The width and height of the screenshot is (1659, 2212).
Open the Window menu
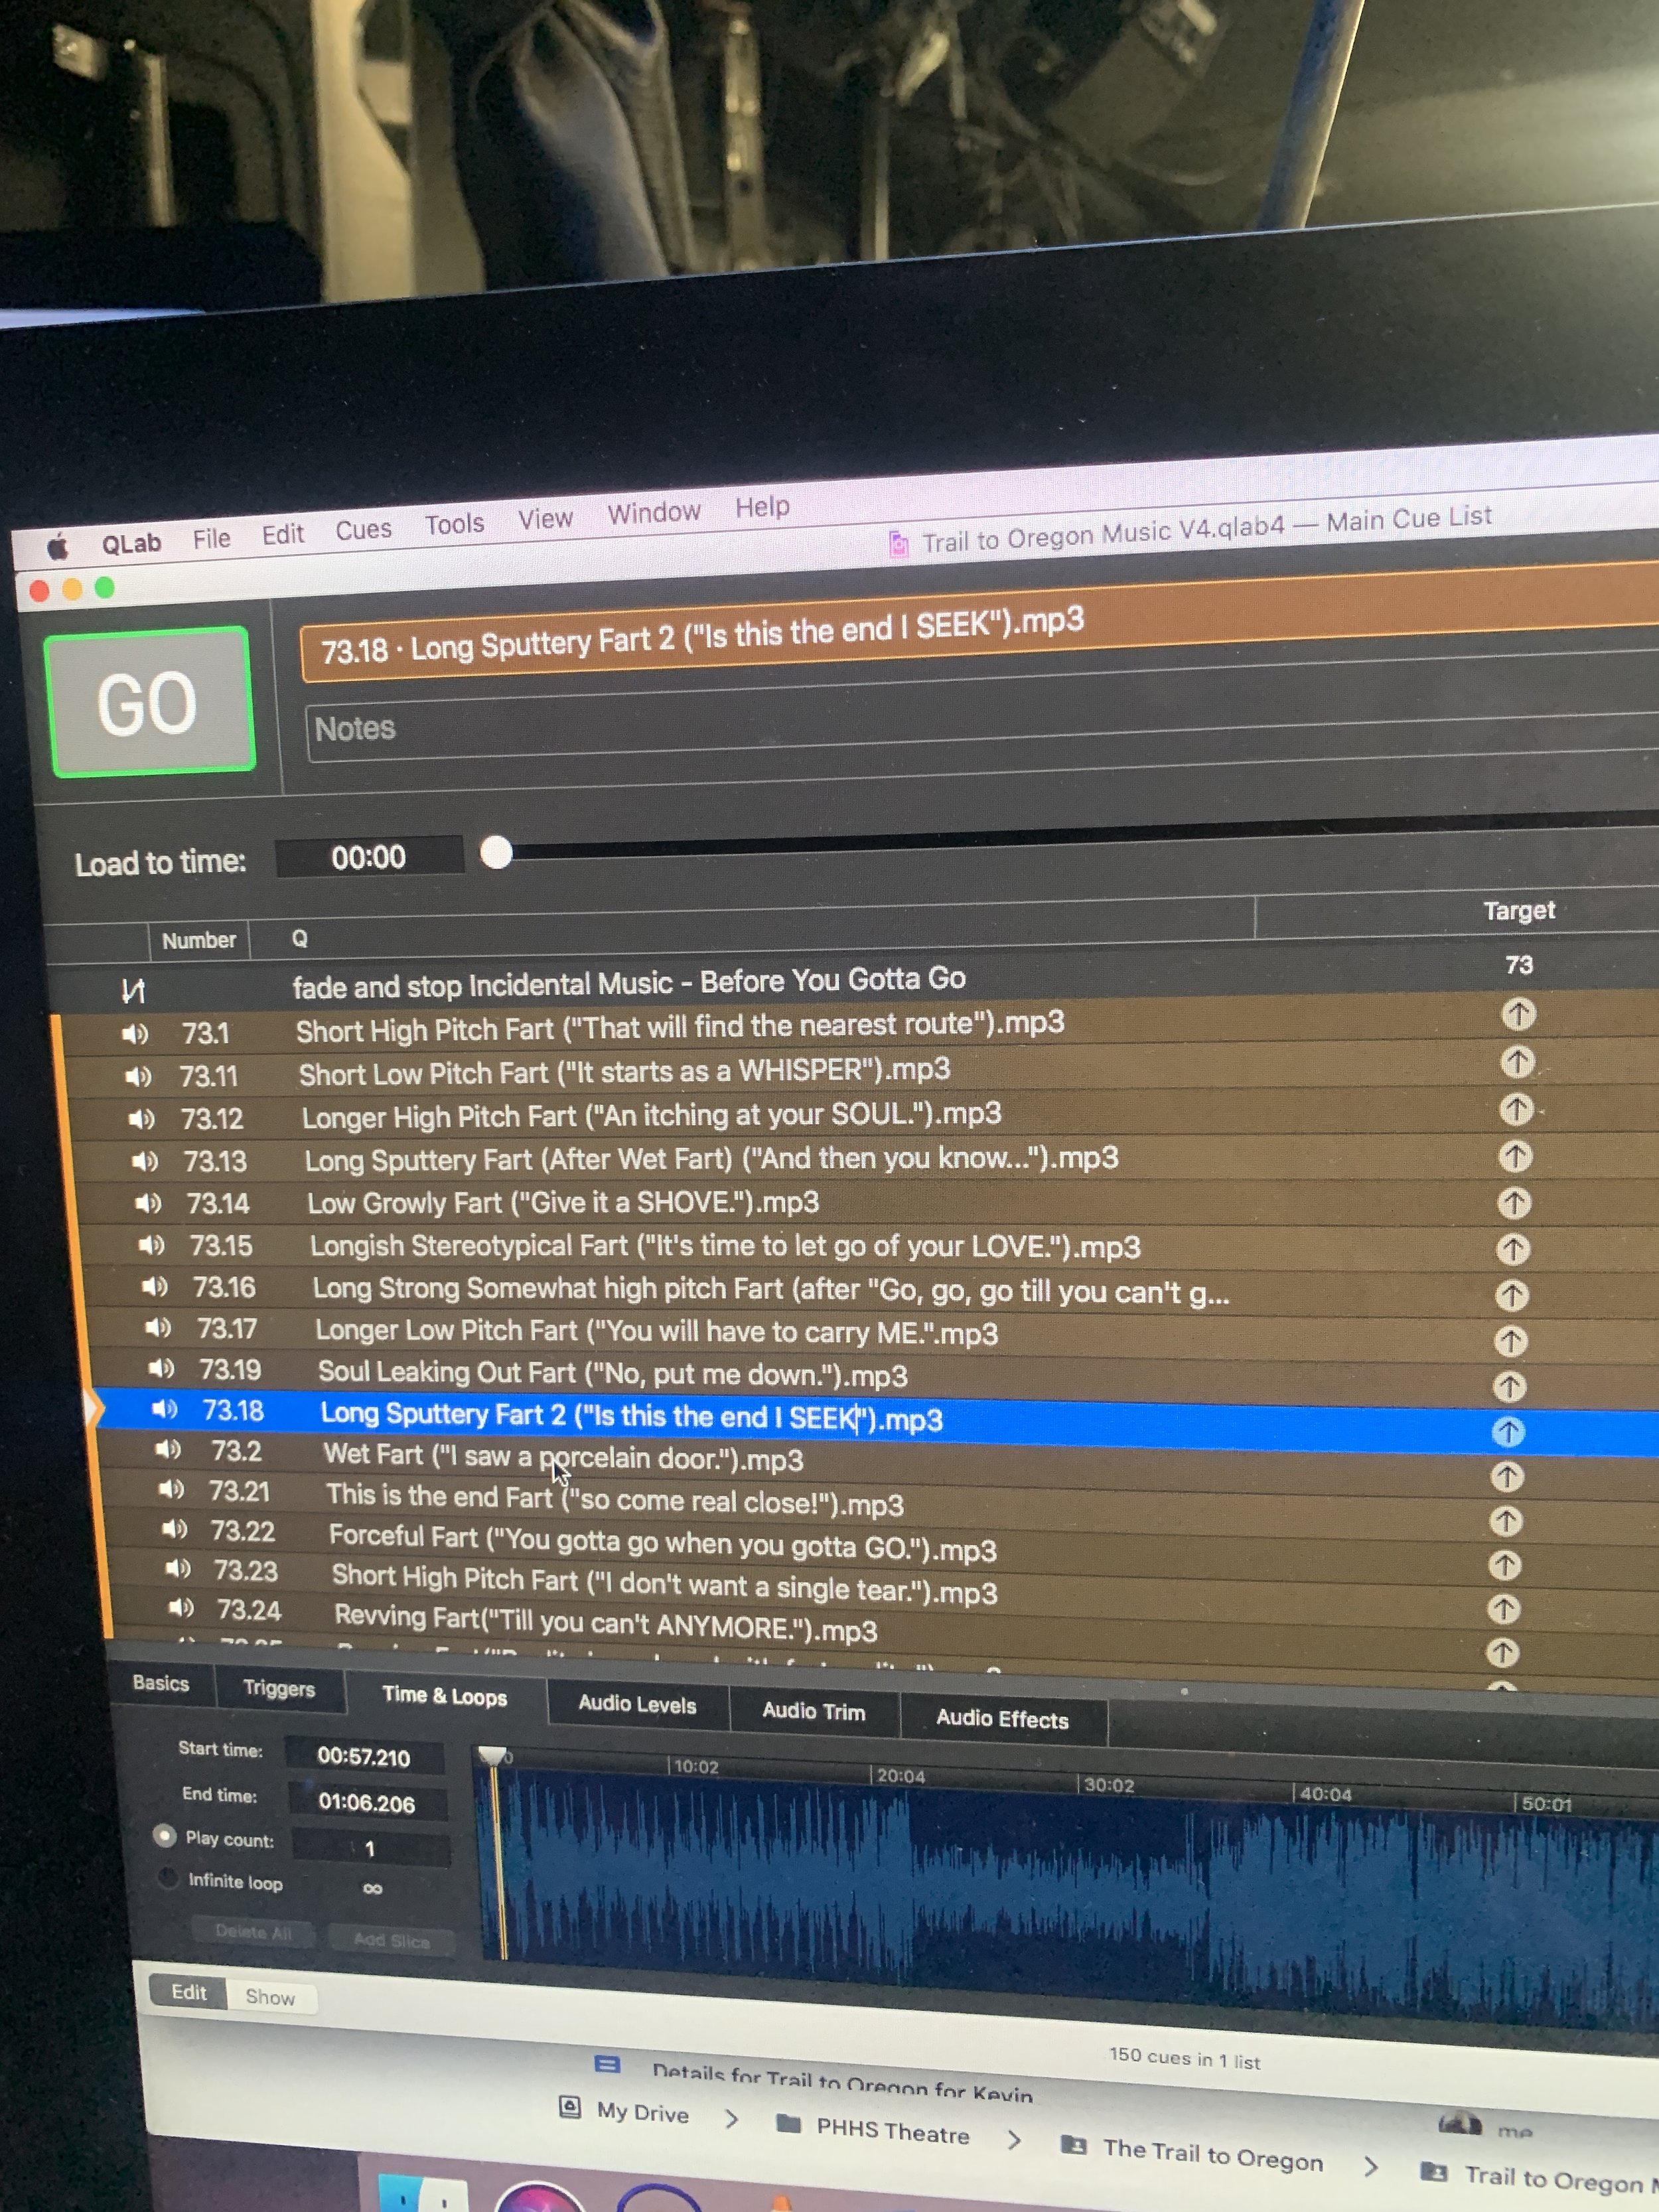[654, 512]
